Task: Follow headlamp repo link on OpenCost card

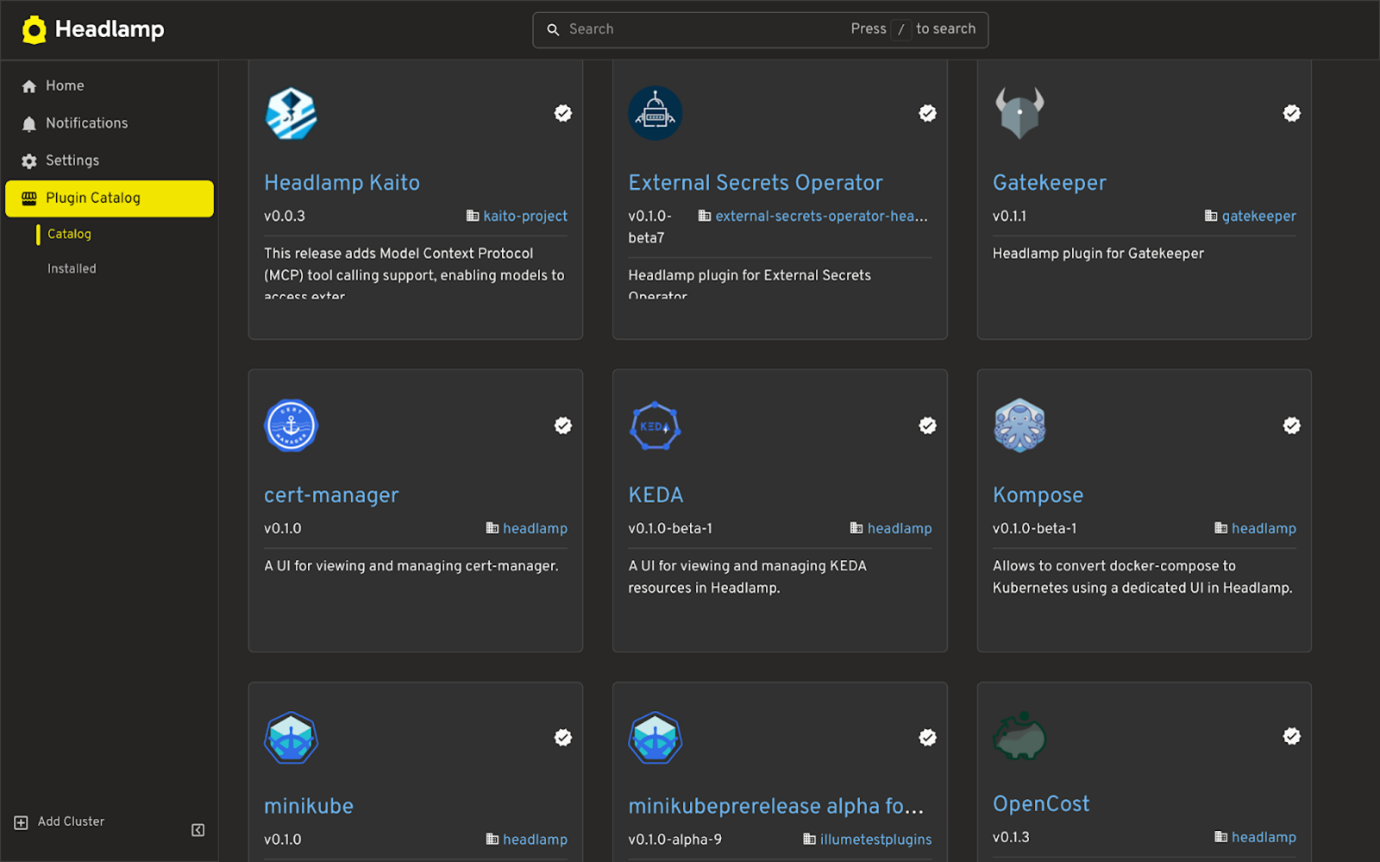Action: [x=1264, y=838]
